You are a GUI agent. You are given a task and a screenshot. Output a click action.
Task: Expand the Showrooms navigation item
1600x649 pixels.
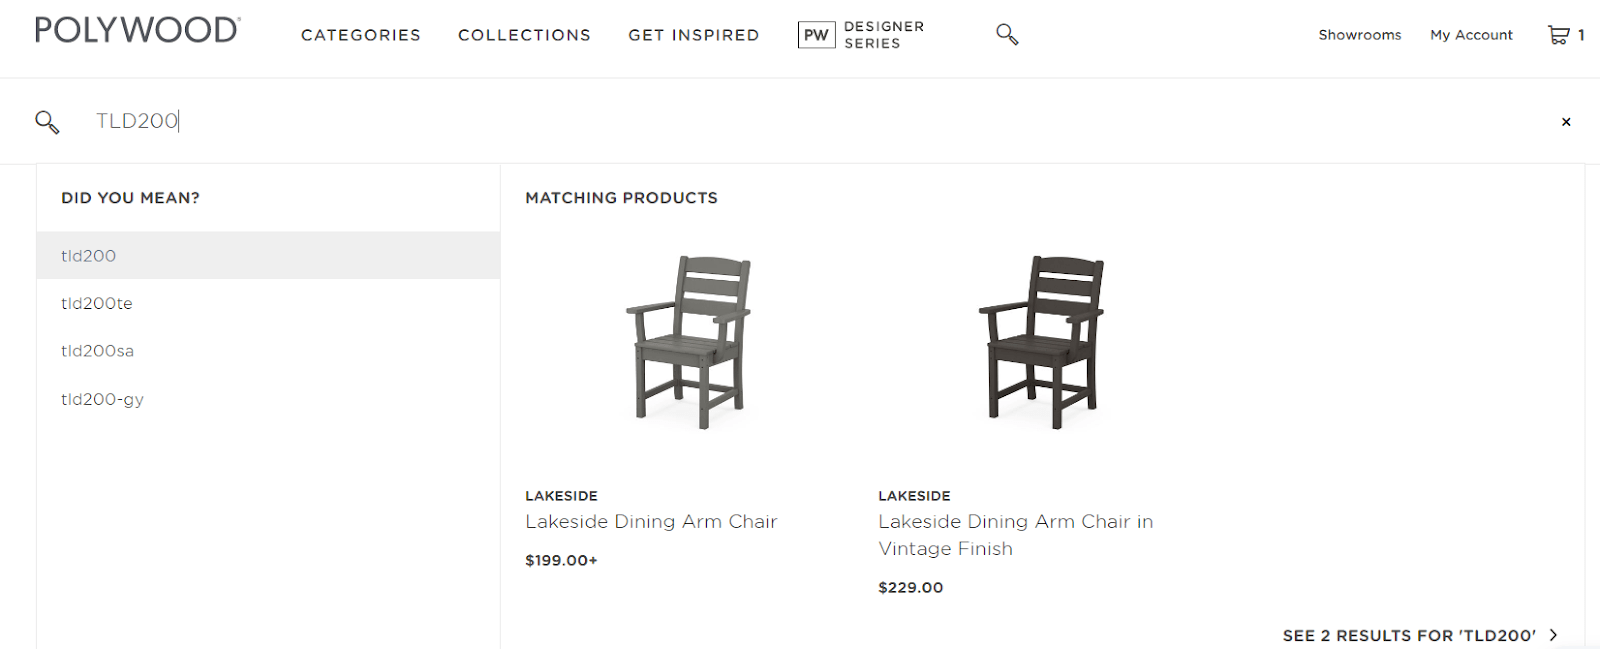tap(1359, 34)
